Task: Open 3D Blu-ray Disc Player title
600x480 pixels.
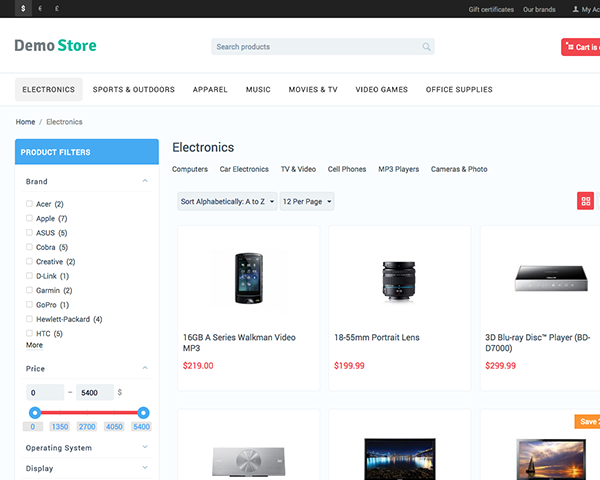Action: [x=538, y=343]
